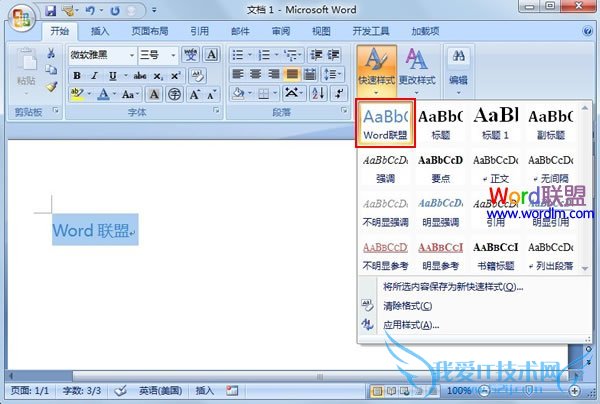
Task: Click the word count in status bar
Action: tap(82, 391)
